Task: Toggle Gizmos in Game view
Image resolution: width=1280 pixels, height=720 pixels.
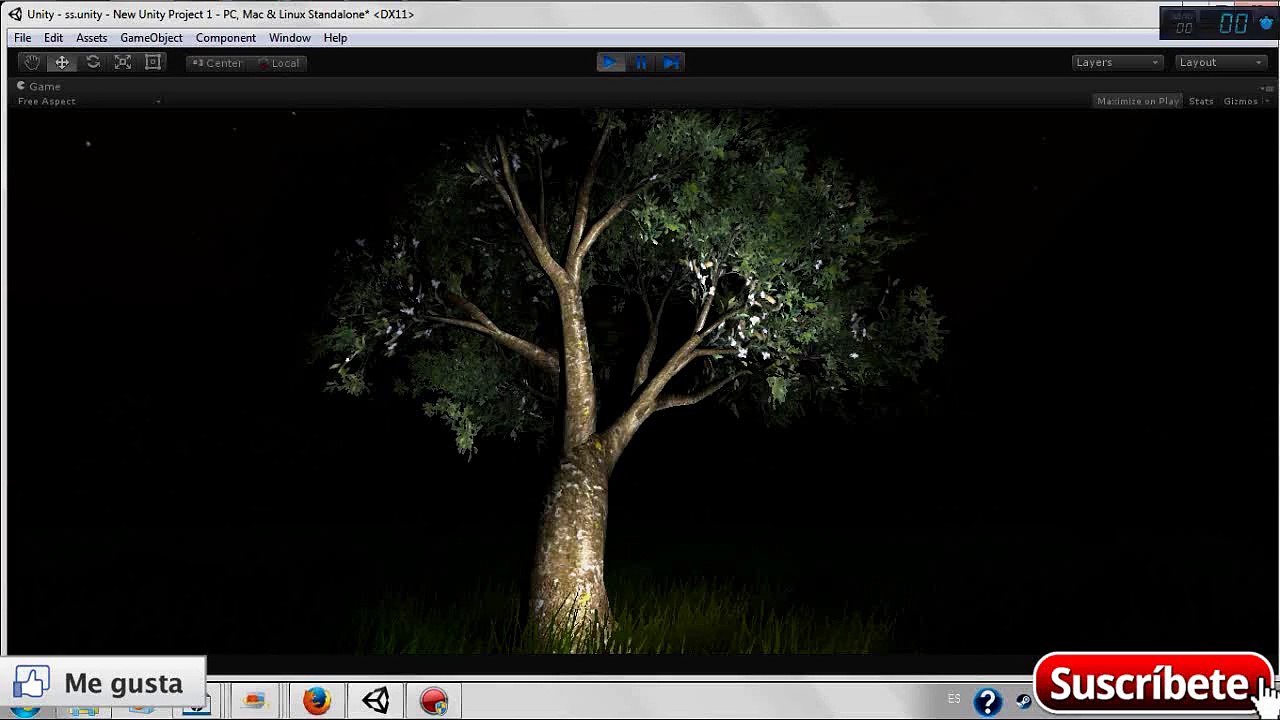Action: pos(1240,101)
